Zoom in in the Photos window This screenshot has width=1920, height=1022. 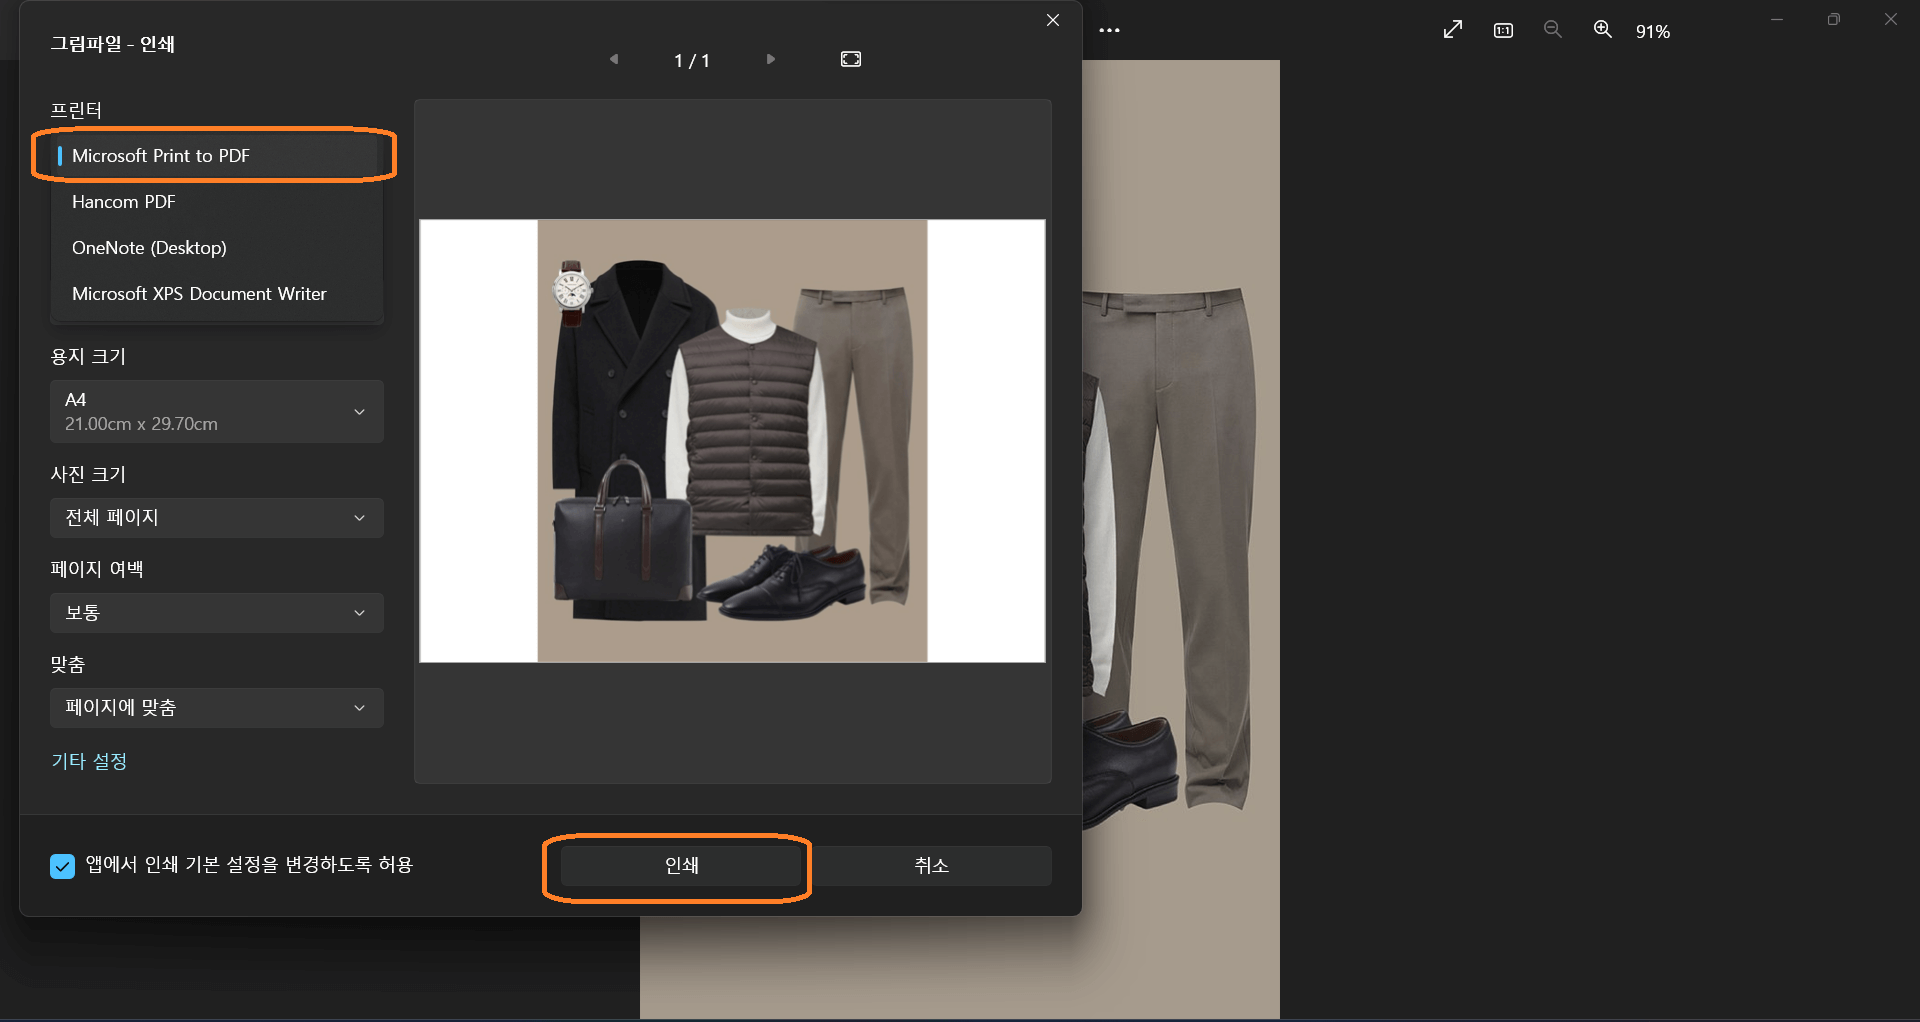(1603, 30)
